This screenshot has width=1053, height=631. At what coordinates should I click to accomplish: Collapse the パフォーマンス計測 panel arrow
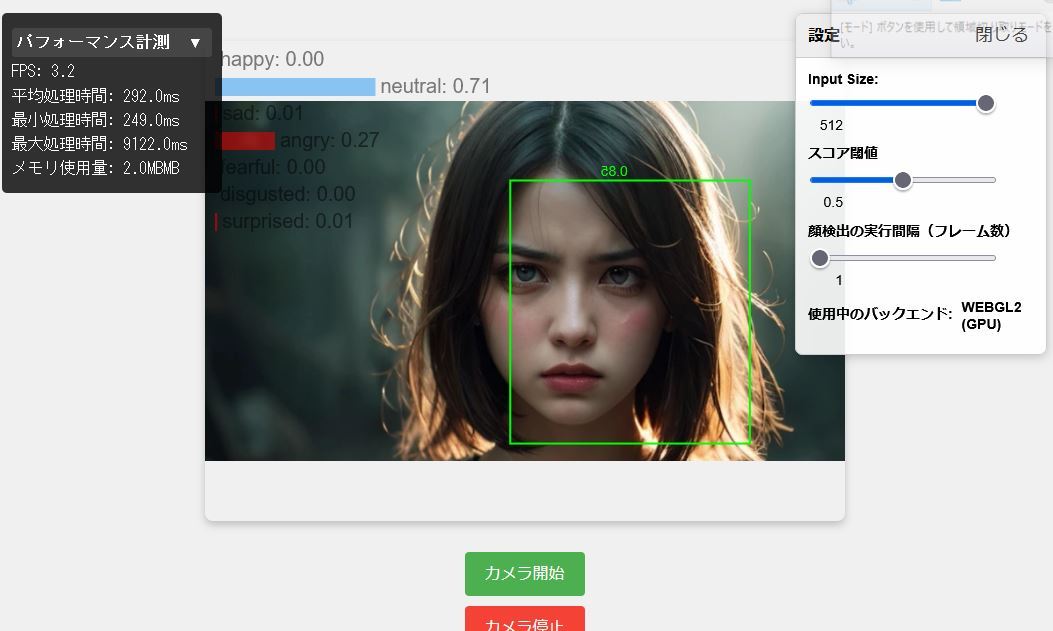coord(195,43)
